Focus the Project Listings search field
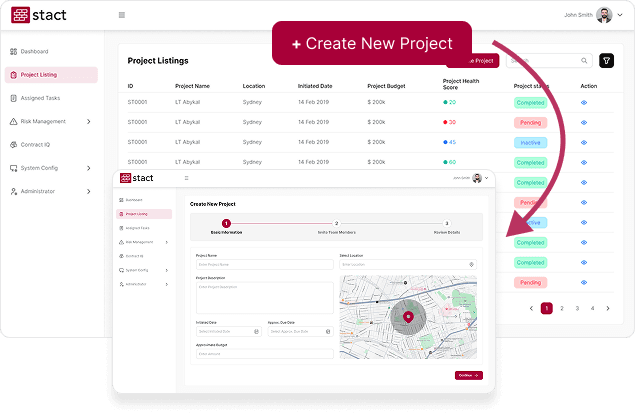This screenshot has height=414, width=635. [549, 61]
